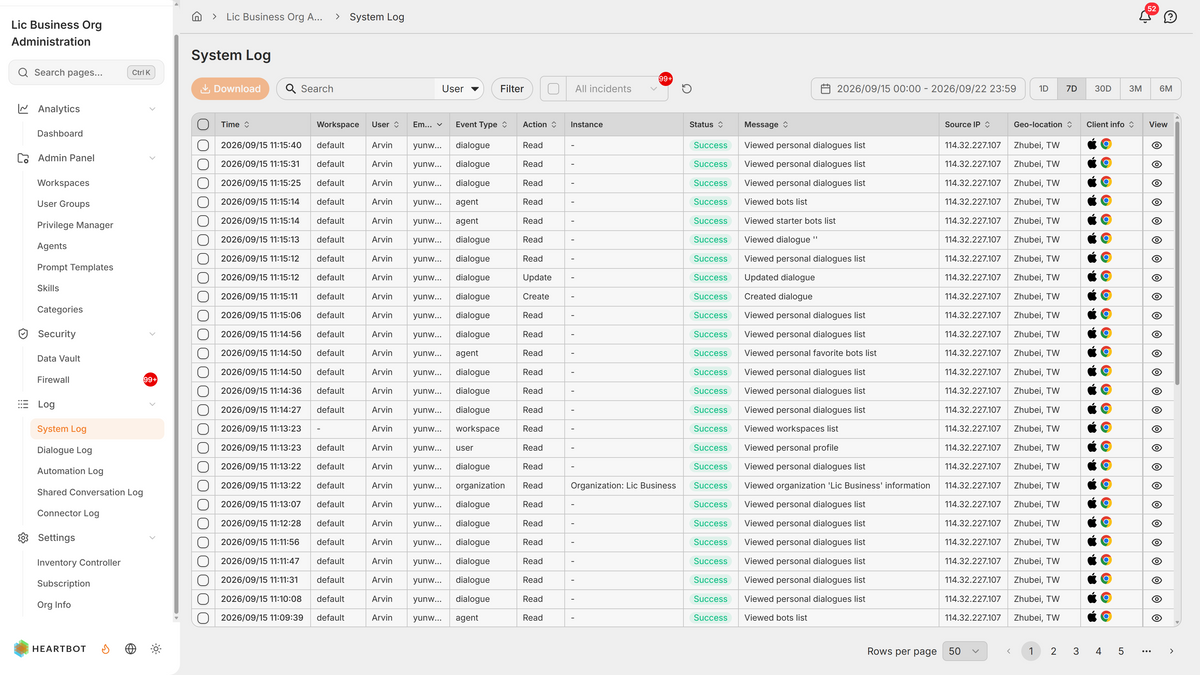Check the row for 2026/09/15 11:14:27
The image size is (1200, 675).
pos(203,410)
